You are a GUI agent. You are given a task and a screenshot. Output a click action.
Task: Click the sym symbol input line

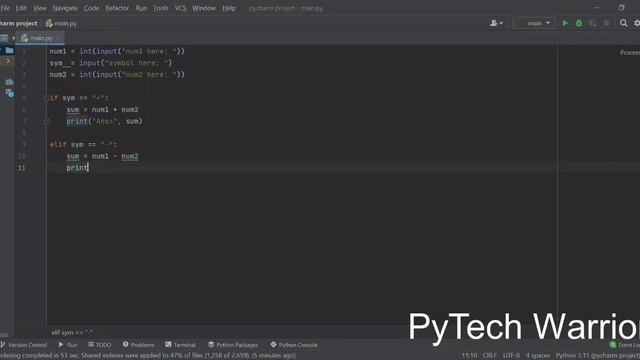tap(111, 63)
